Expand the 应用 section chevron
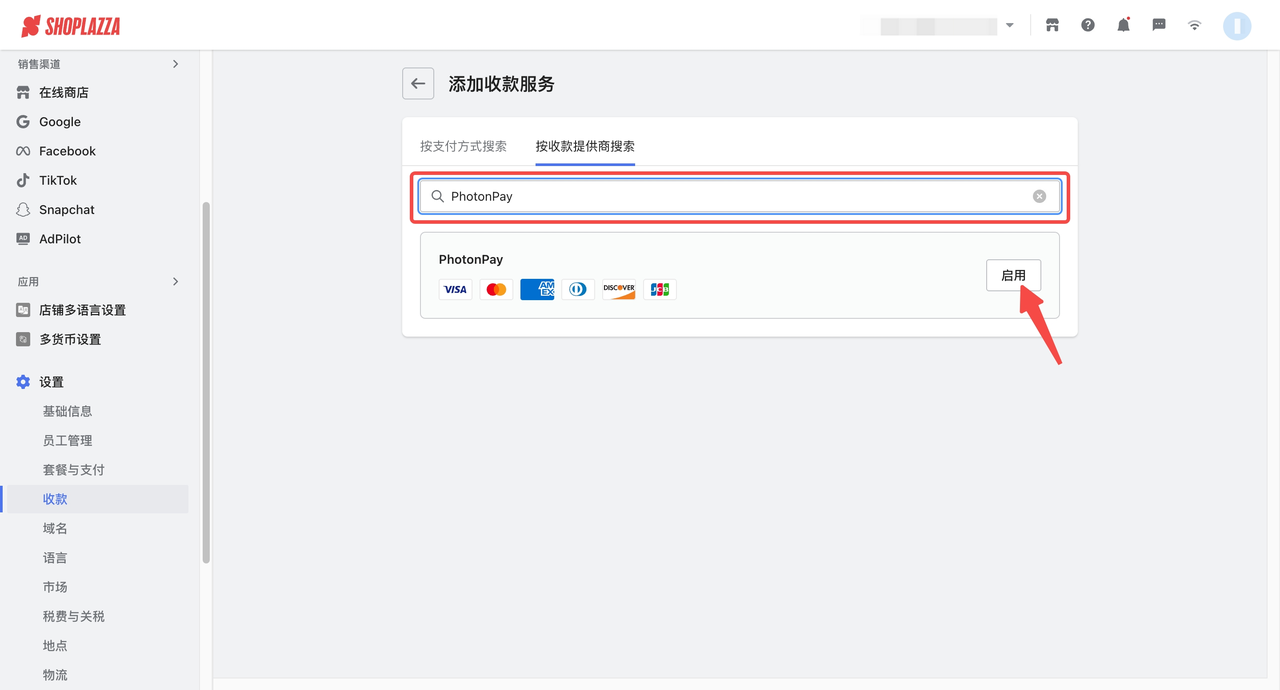 pyautogui.click(x=175, y=282)
